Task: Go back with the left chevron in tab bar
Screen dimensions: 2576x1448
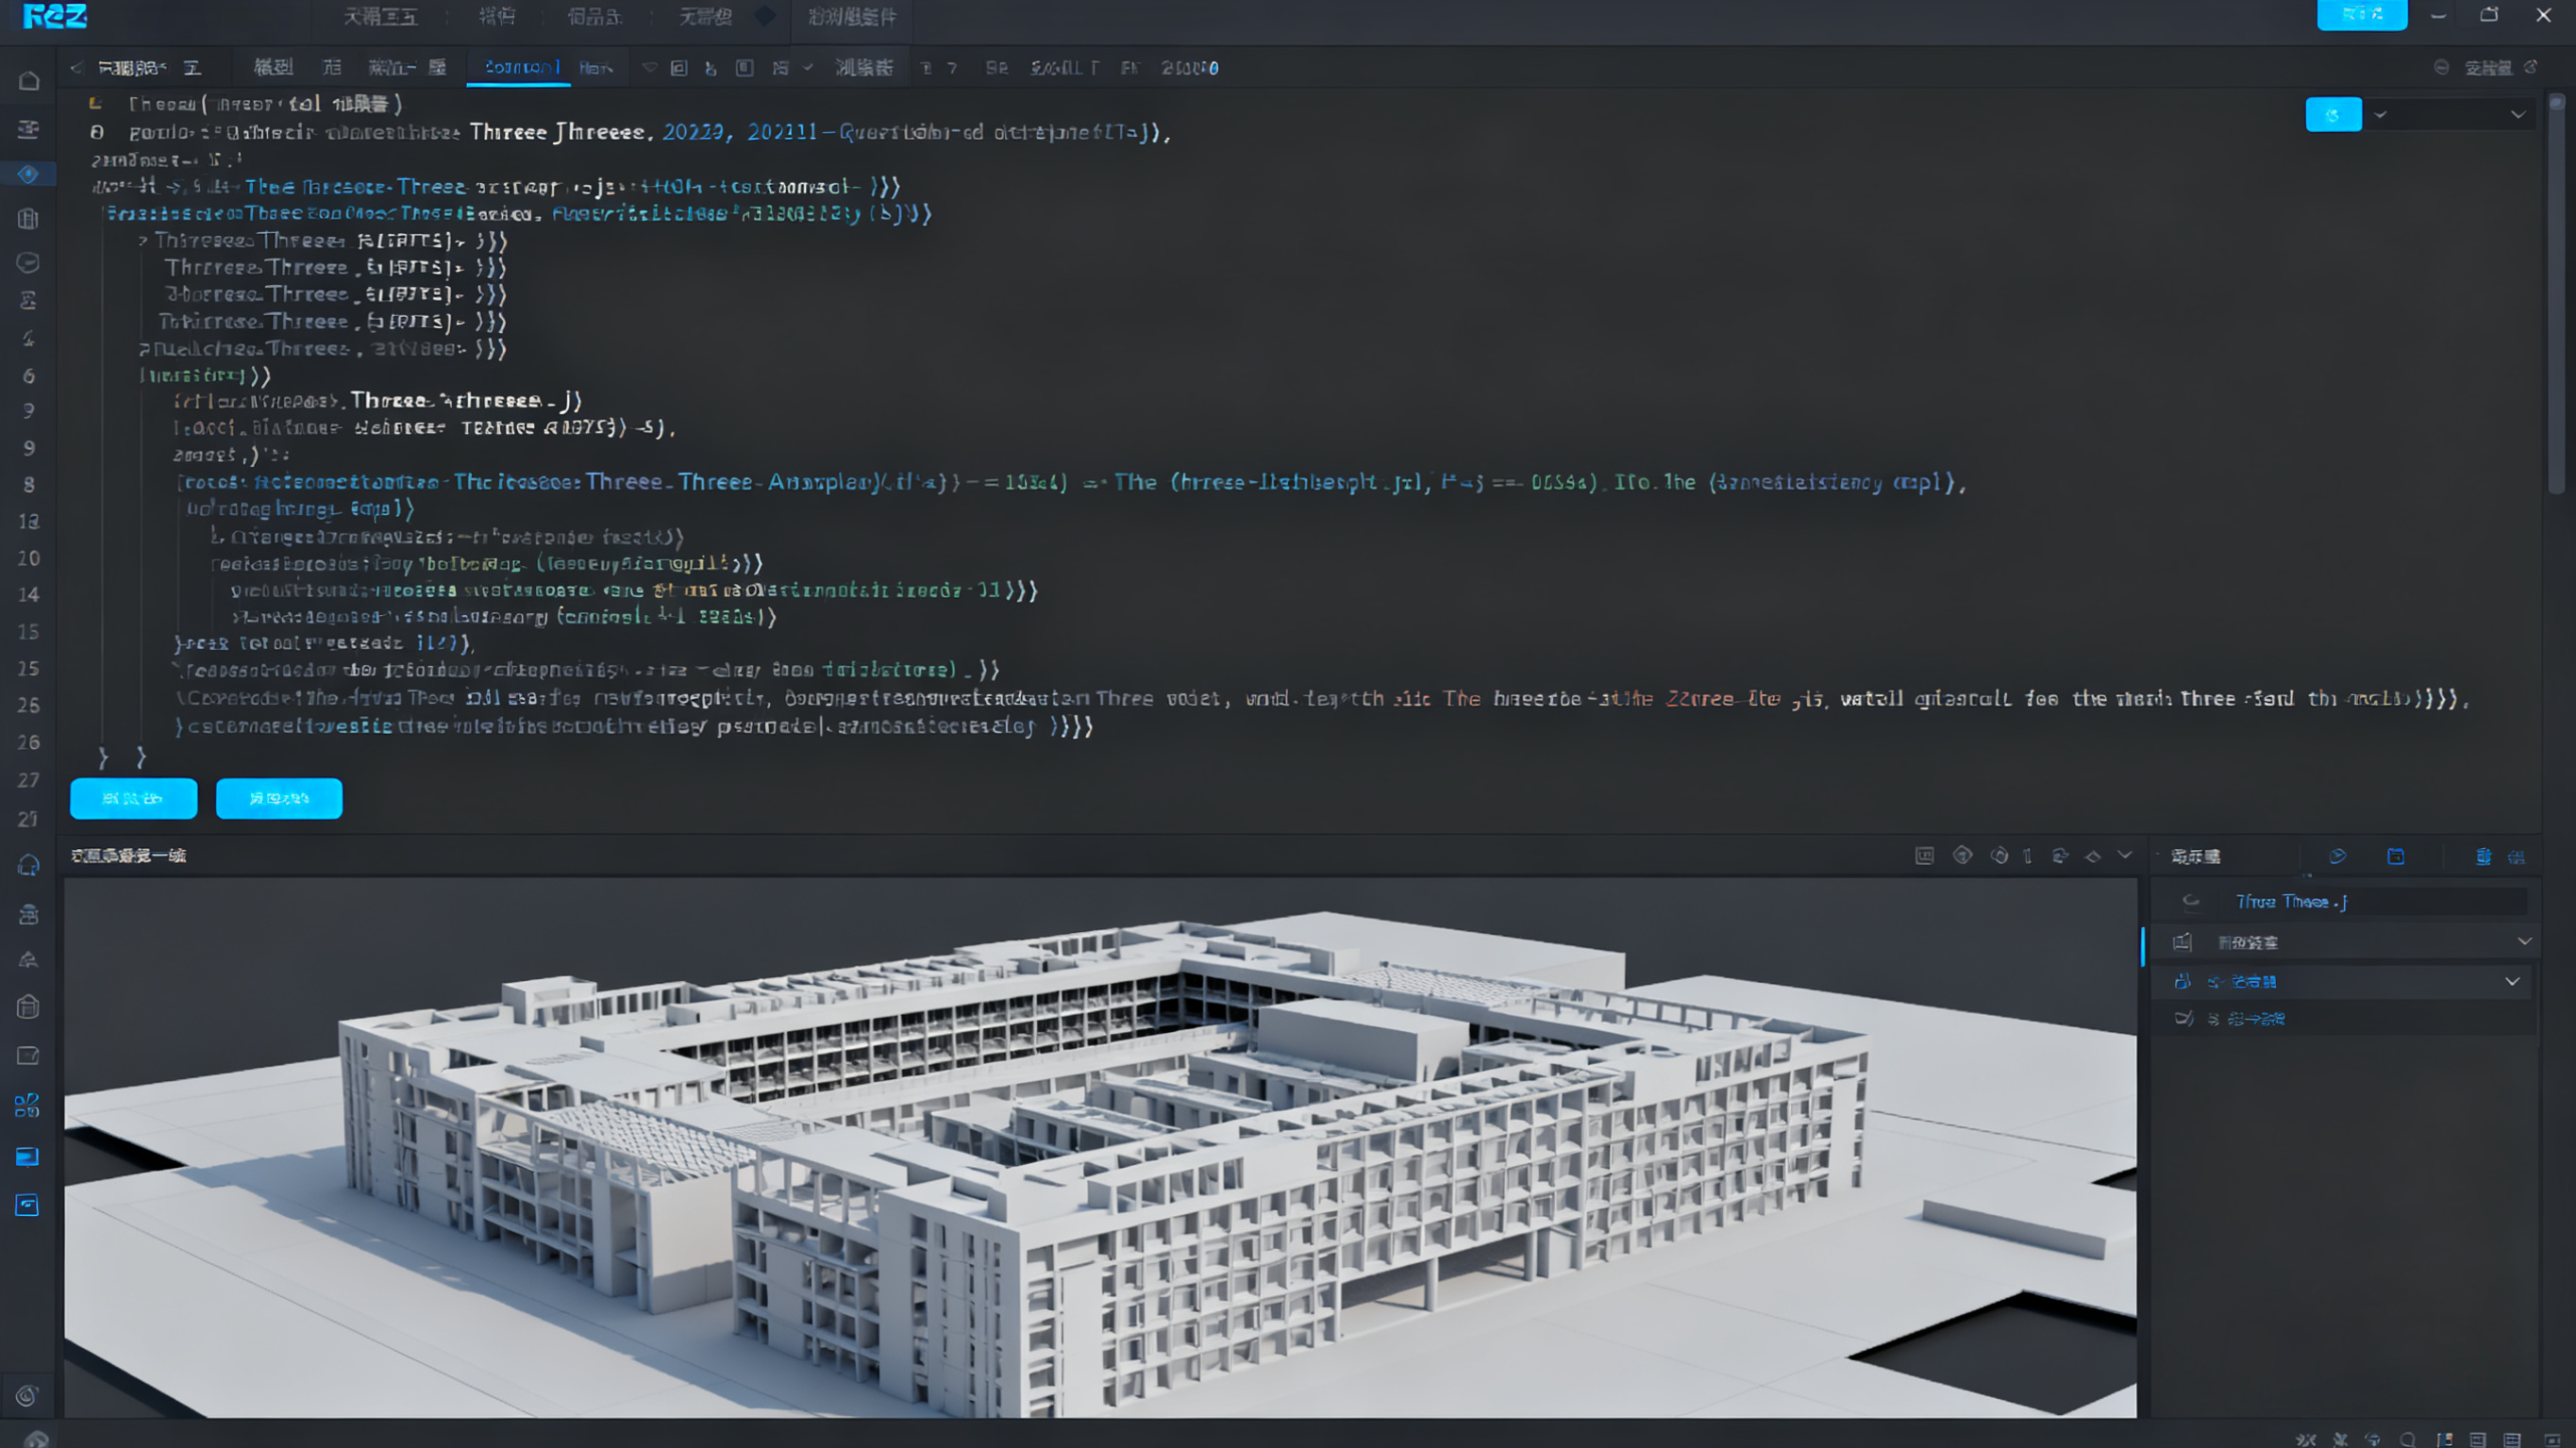Action: 76,68
